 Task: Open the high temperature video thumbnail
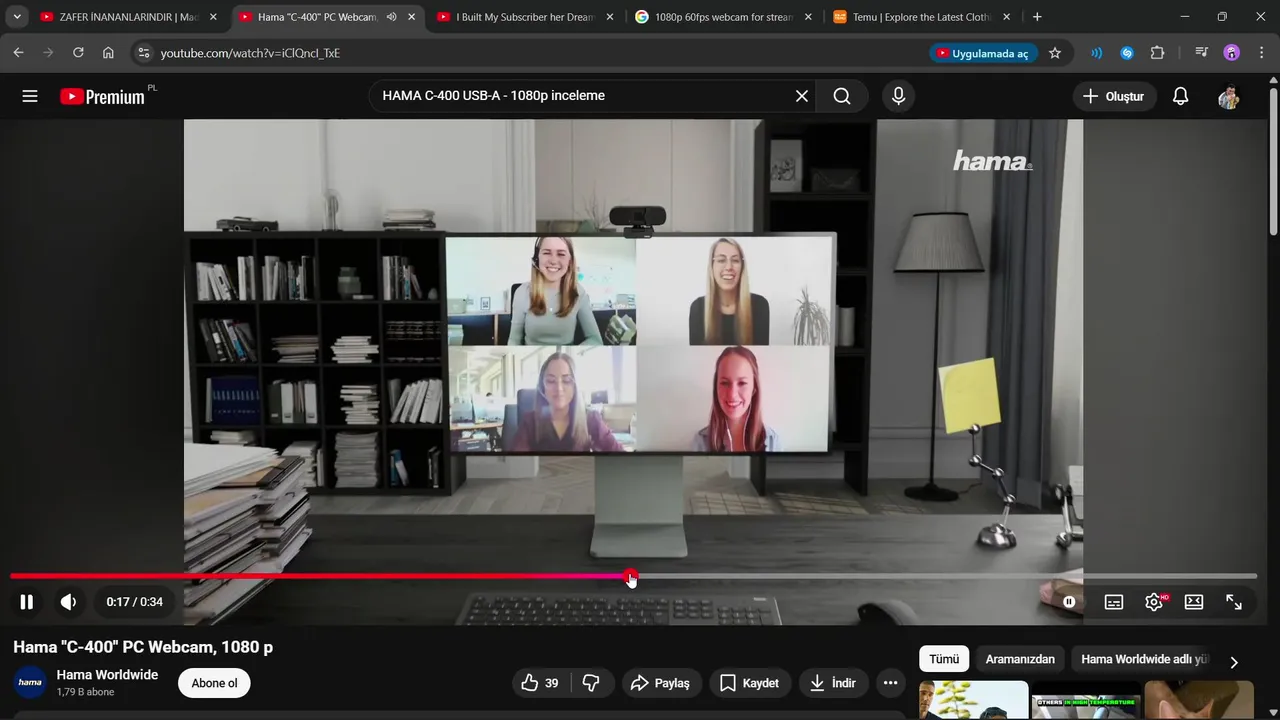click(x=1086, y=700)
